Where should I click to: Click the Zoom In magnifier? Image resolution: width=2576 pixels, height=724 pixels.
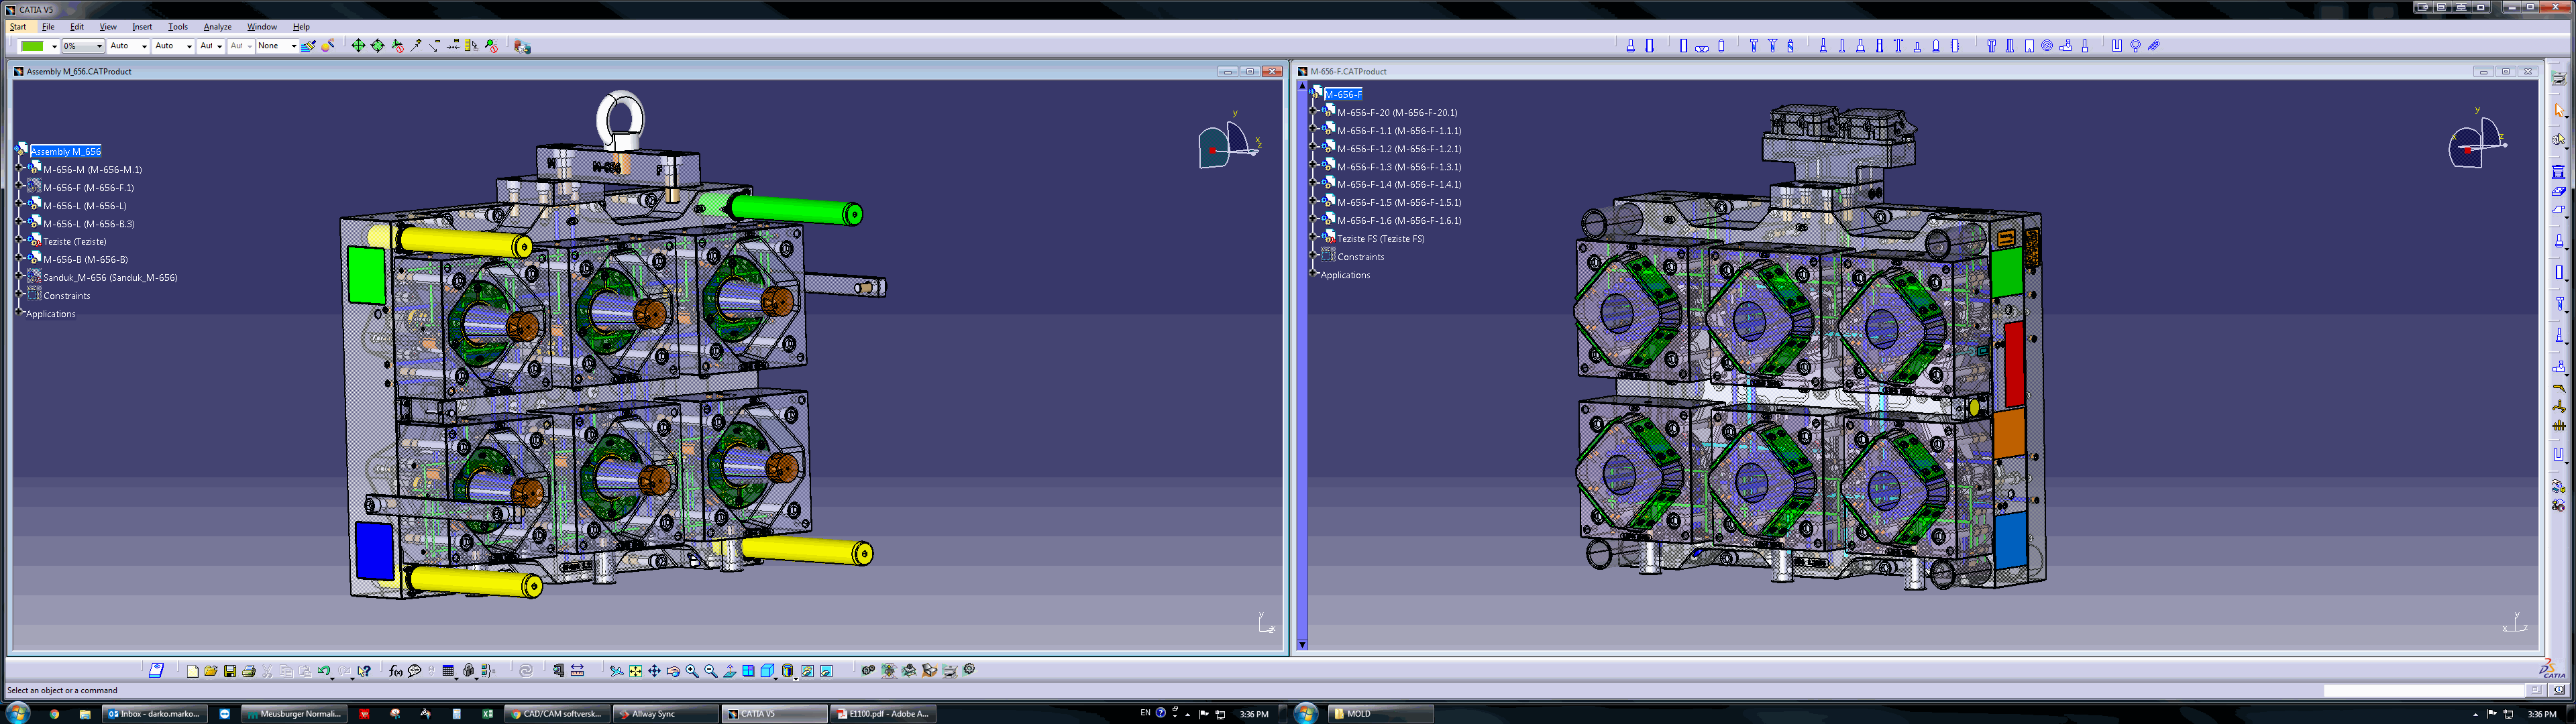[x=692, y=671]
